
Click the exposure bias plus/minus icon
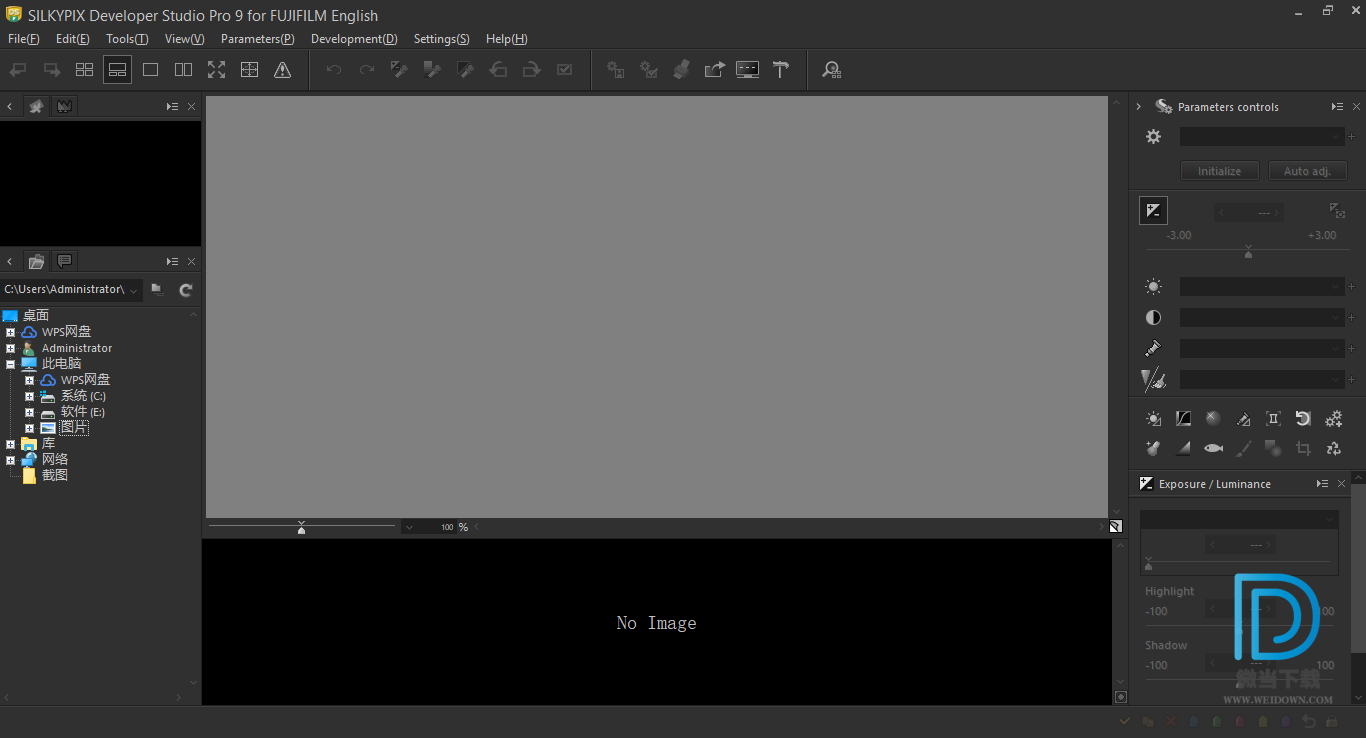point(1153,210)
